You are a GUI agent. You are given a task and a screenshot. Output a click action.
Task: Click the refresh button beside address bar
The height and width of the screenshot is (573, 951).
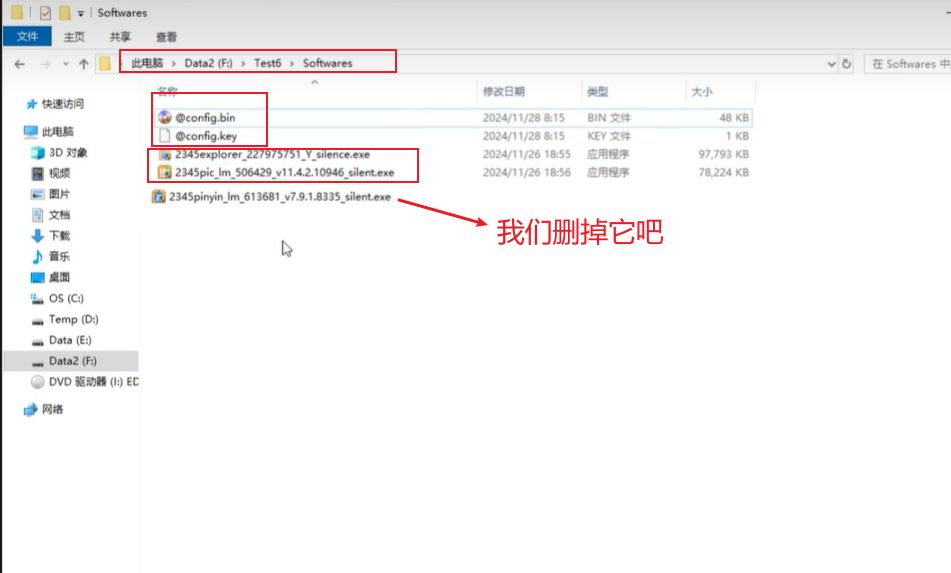pos(846,63)
